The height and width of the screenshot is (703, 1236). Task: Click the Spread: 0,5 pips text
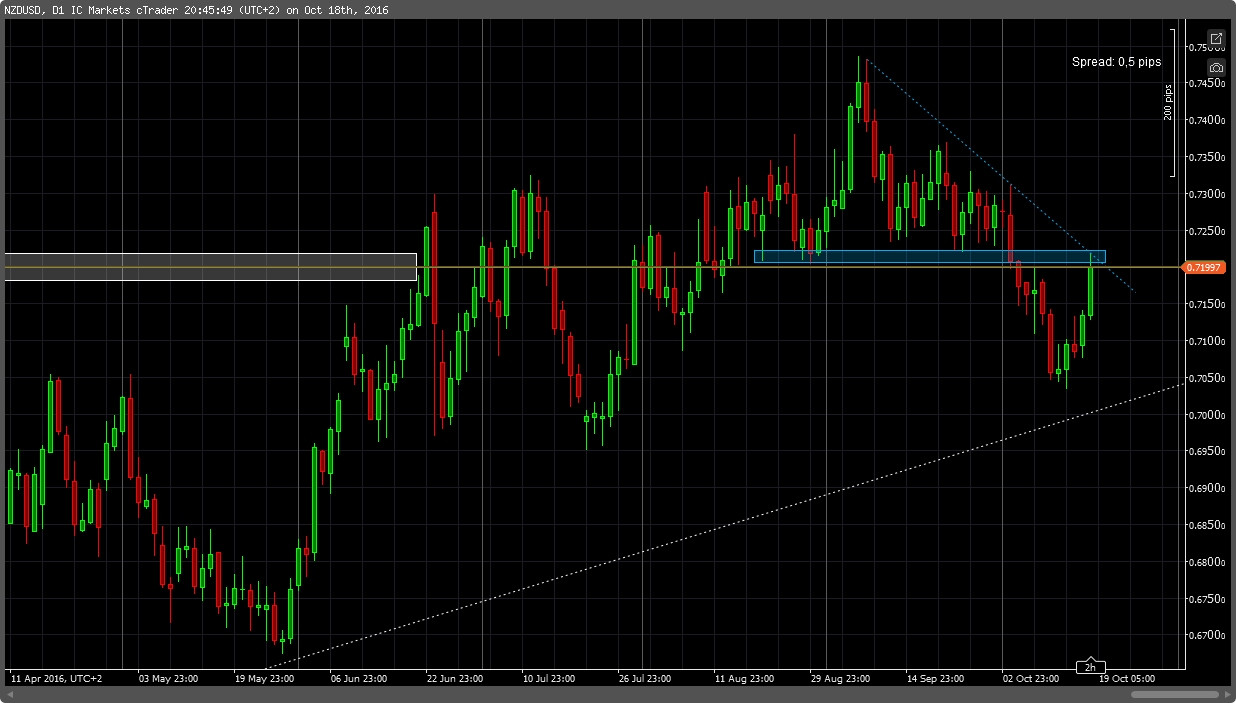point(1117,62)
